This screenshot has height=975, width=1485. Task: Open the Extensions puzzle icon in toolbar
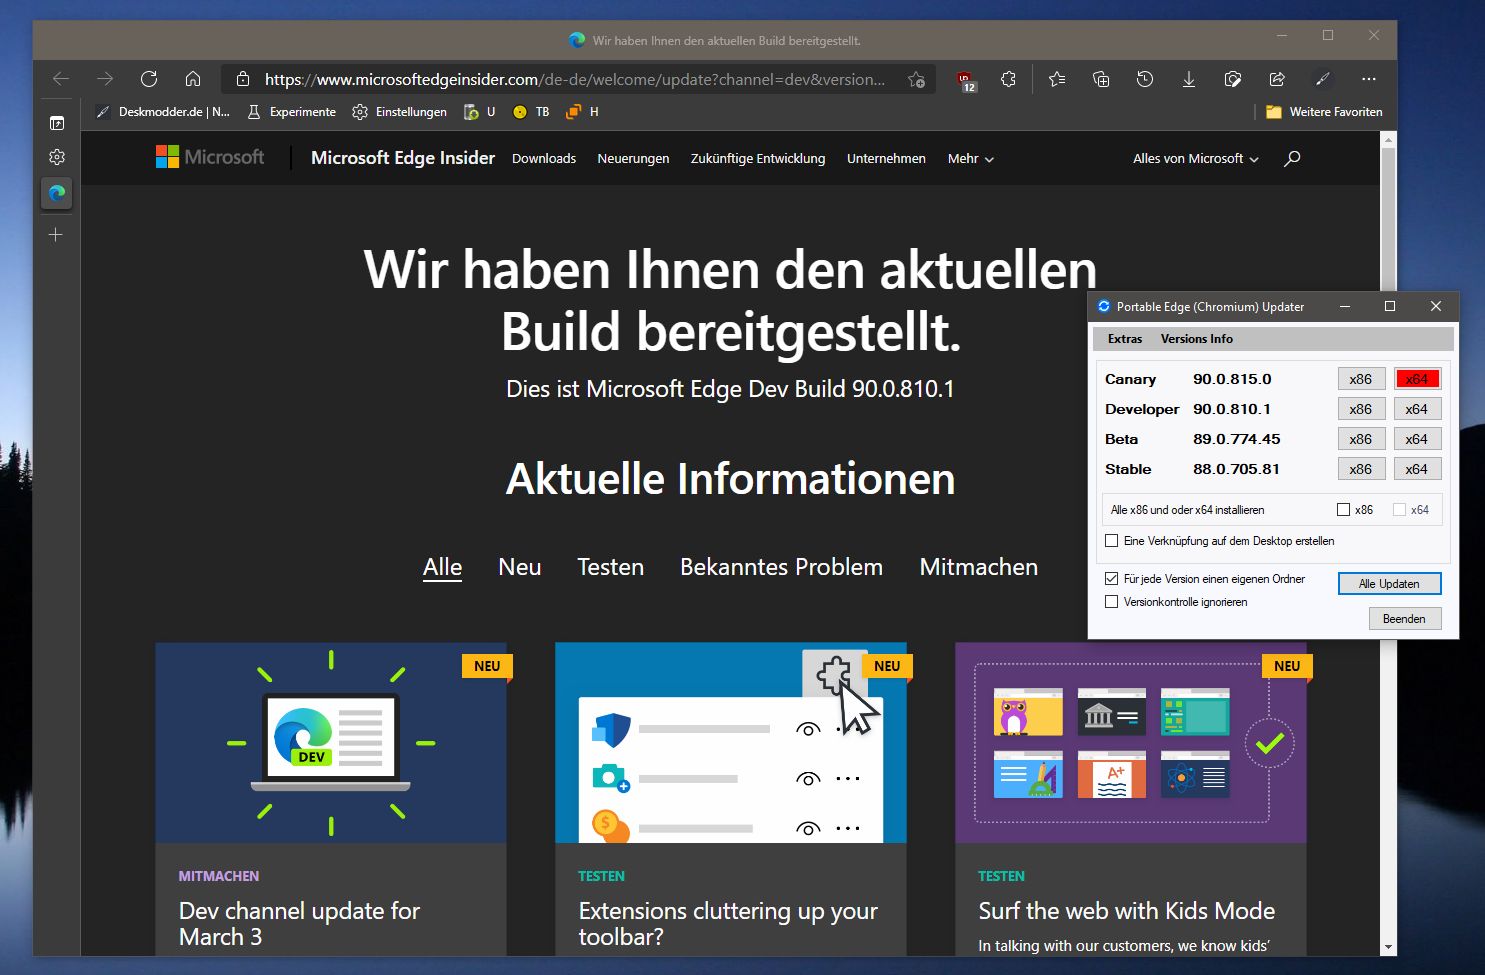(1008, 79)
